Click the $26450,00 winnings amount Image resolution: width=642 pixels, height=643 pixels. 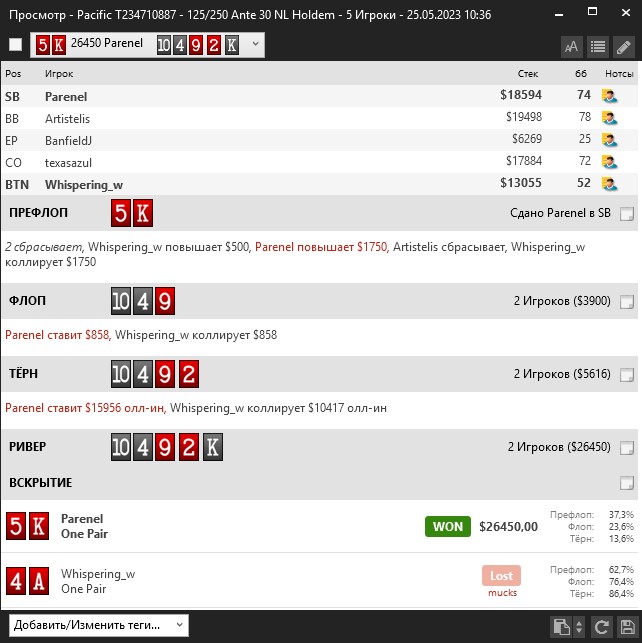(508, 527)
